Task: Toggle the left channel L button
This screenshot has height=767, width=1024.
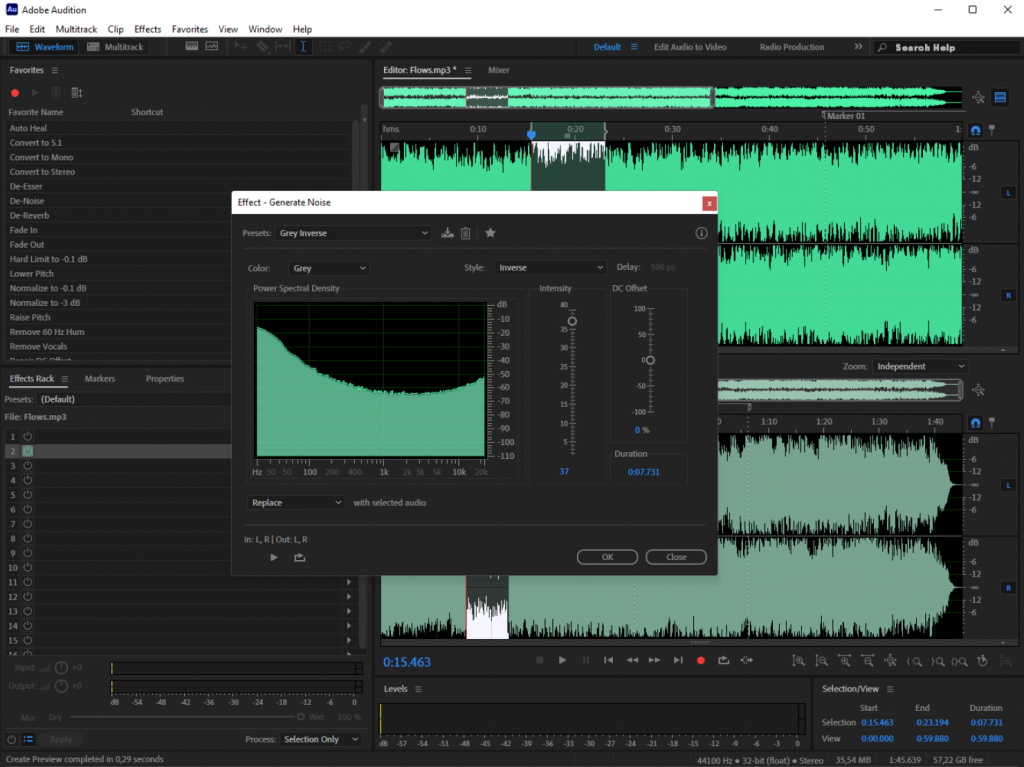Action: pyautogui.click(x=1008, y=192)
